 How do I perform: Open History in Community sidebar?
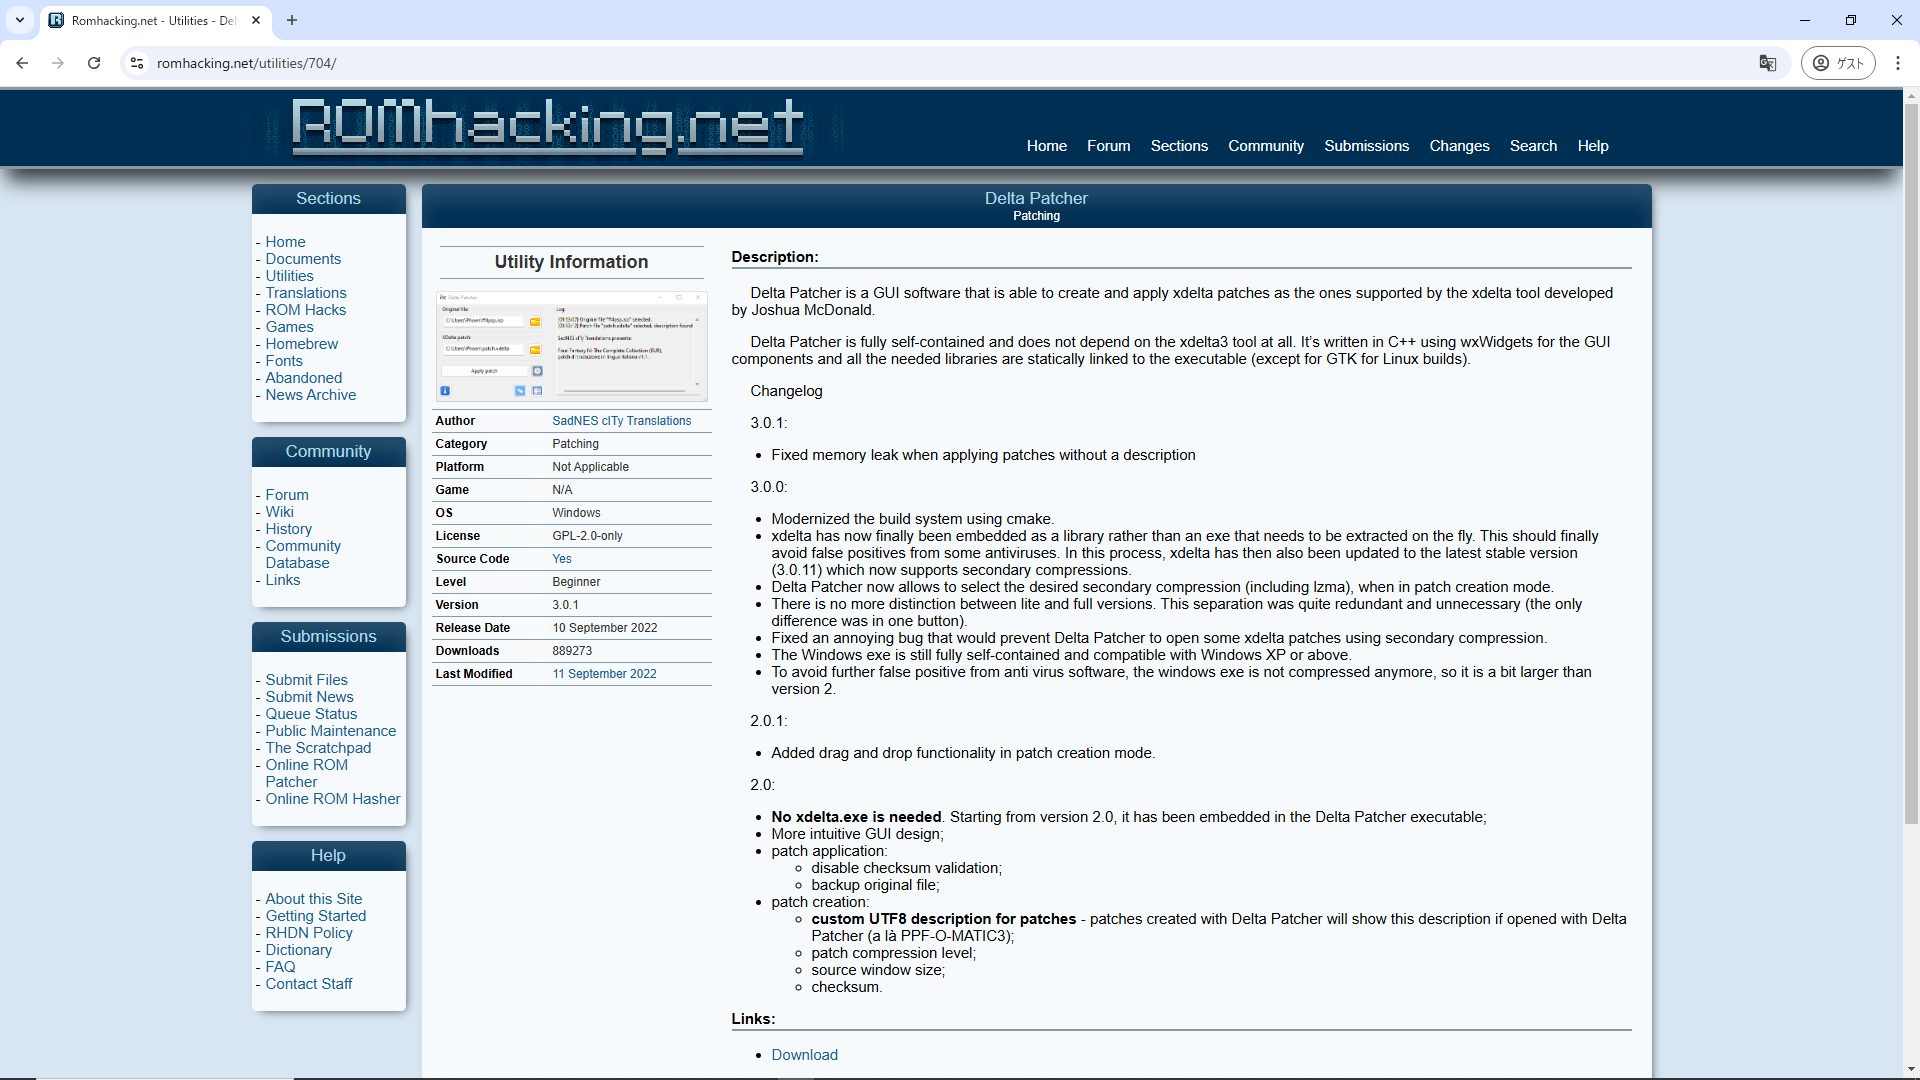point(288,529)
